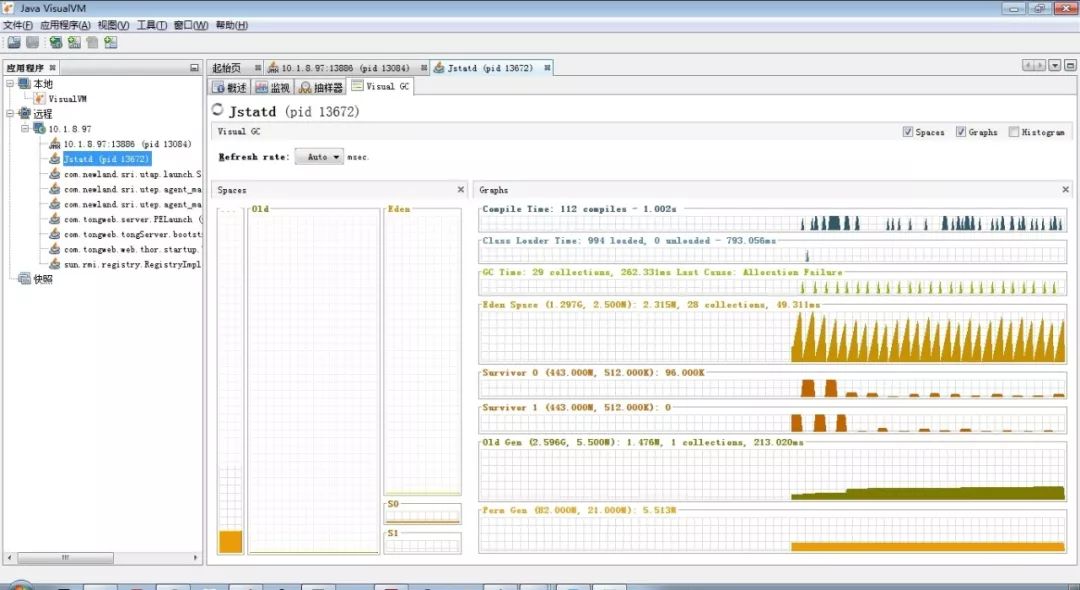Open the Refresh rate Auto dropdown
The height and width of the screenshot is (590, 1080).
point(319,157)
